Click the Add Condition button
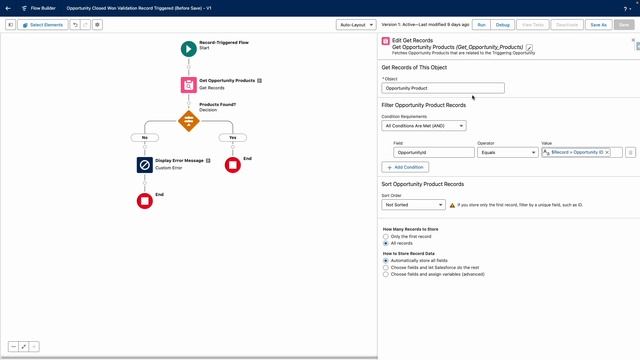 click(x=405, y=167)
